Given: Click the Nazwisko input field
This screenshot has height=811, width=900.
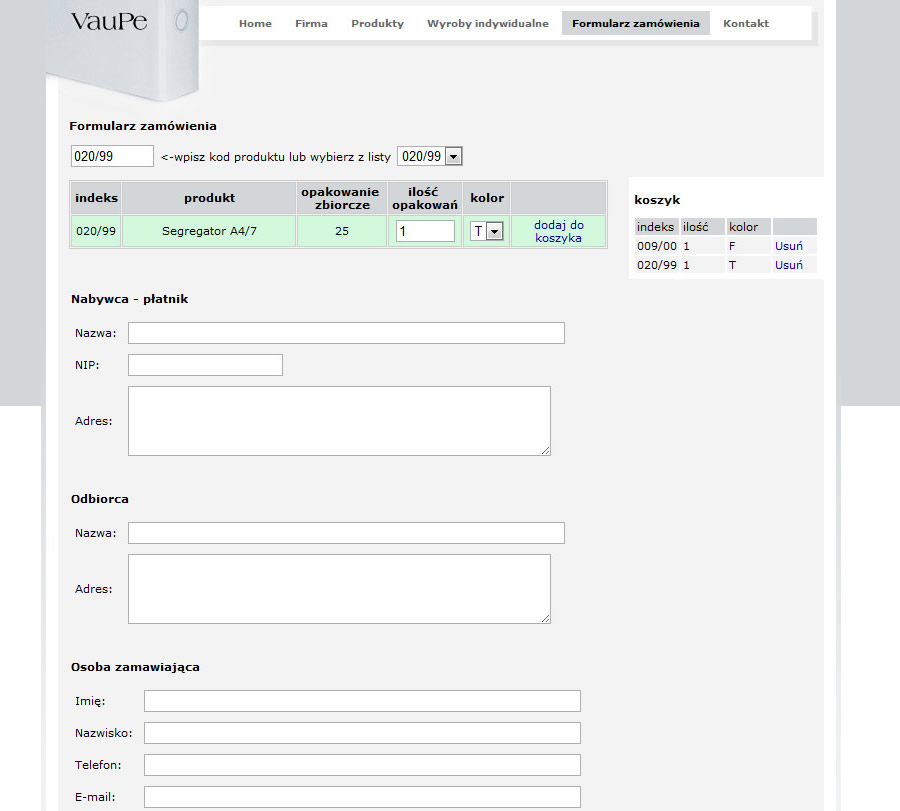Looking at the screenshot, I should click(x=362, y=733).
